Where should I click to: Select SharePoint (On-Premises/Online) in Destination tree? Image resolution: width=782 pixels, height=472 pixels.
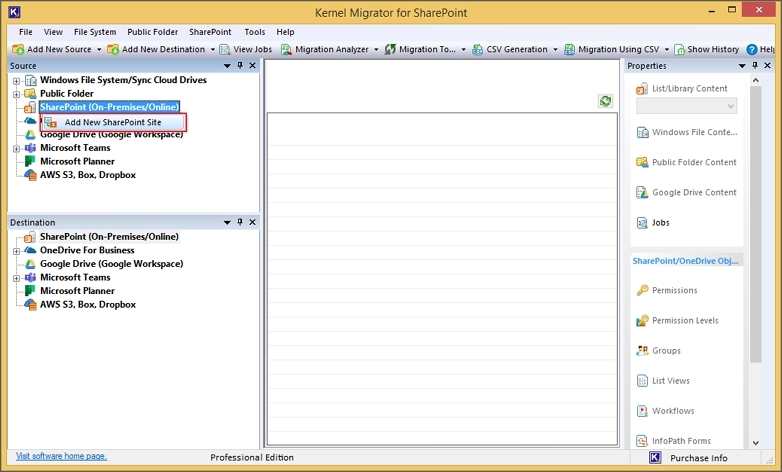click(x=109, y=236)
